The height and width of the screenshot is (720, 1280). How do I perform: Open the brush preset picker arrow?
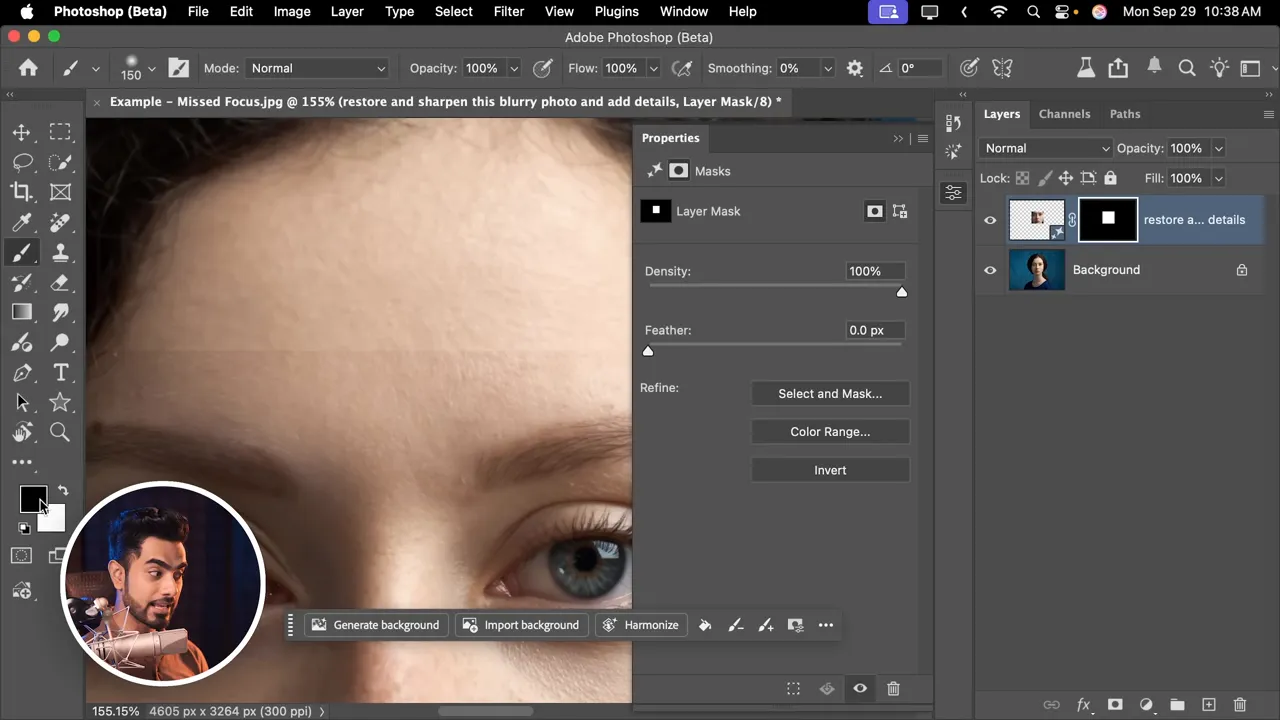pyautogui.click(x=151, y=69)
